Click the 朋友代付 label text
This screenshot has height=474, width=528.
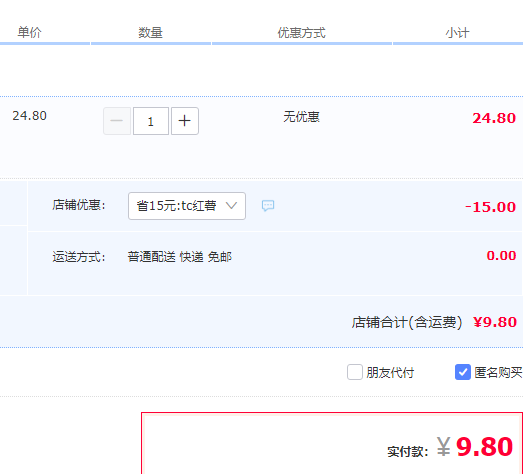(x=390, y=373)
